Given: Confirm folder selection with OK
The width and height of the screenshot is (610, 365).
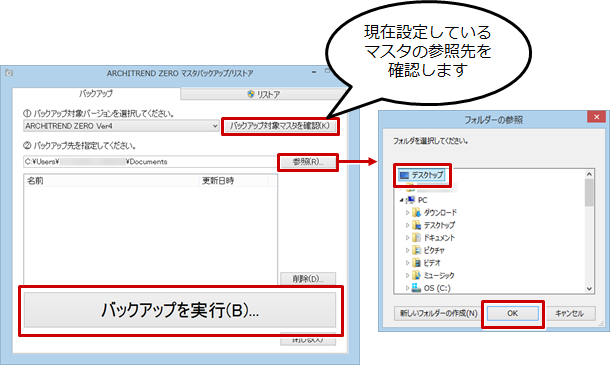Looking at the screenshot, I should click(512, 313).
